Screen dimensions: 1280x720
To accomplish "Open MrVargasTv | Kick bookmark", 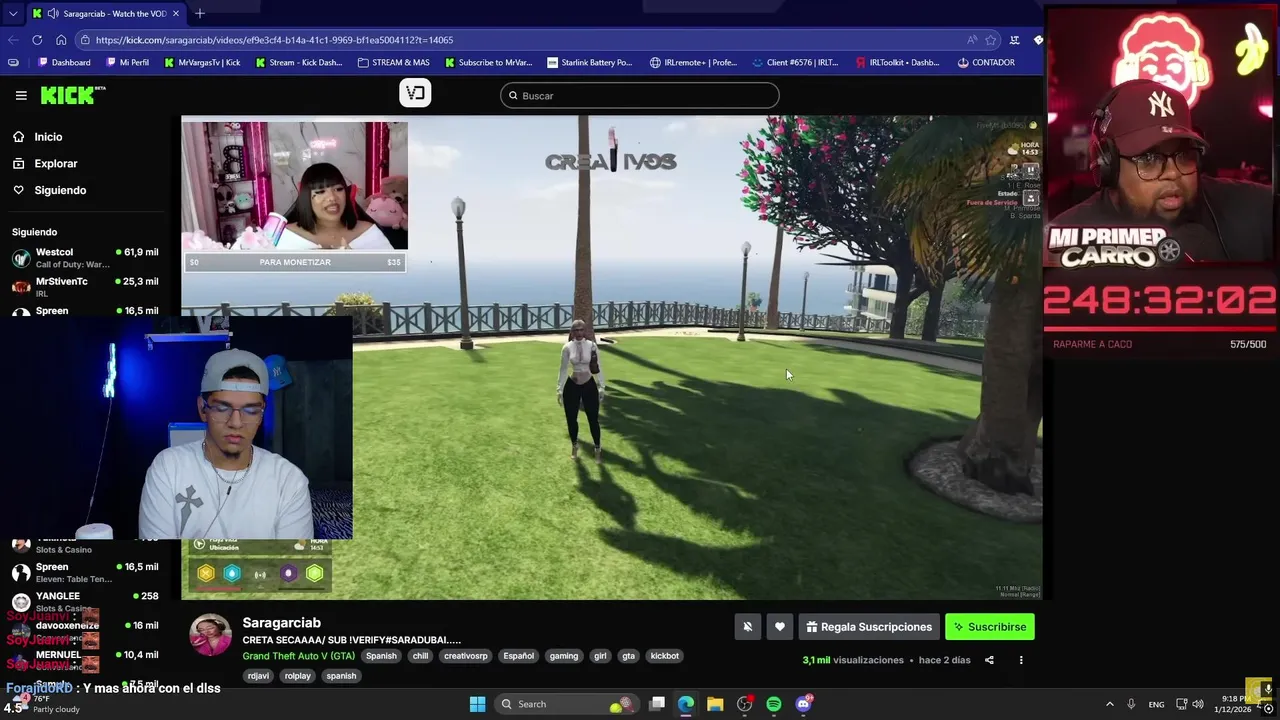I will [201, 62].
